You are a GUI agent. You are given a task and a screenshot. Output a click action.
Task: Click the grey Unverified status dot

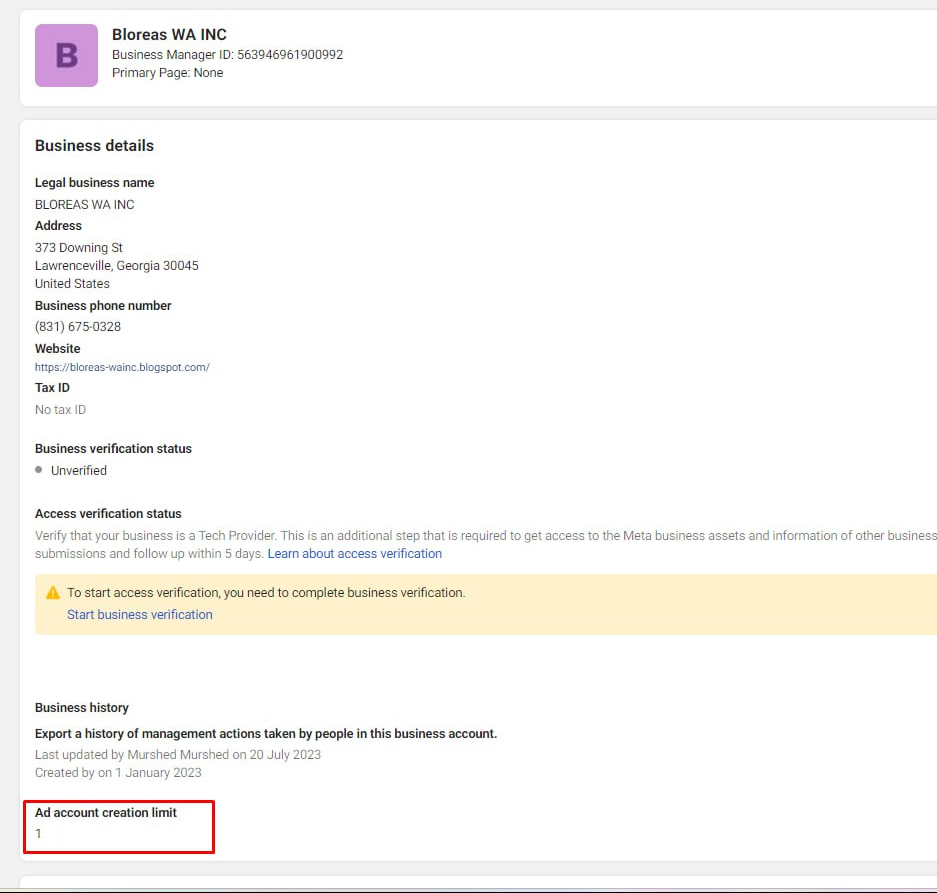point(39,470)
